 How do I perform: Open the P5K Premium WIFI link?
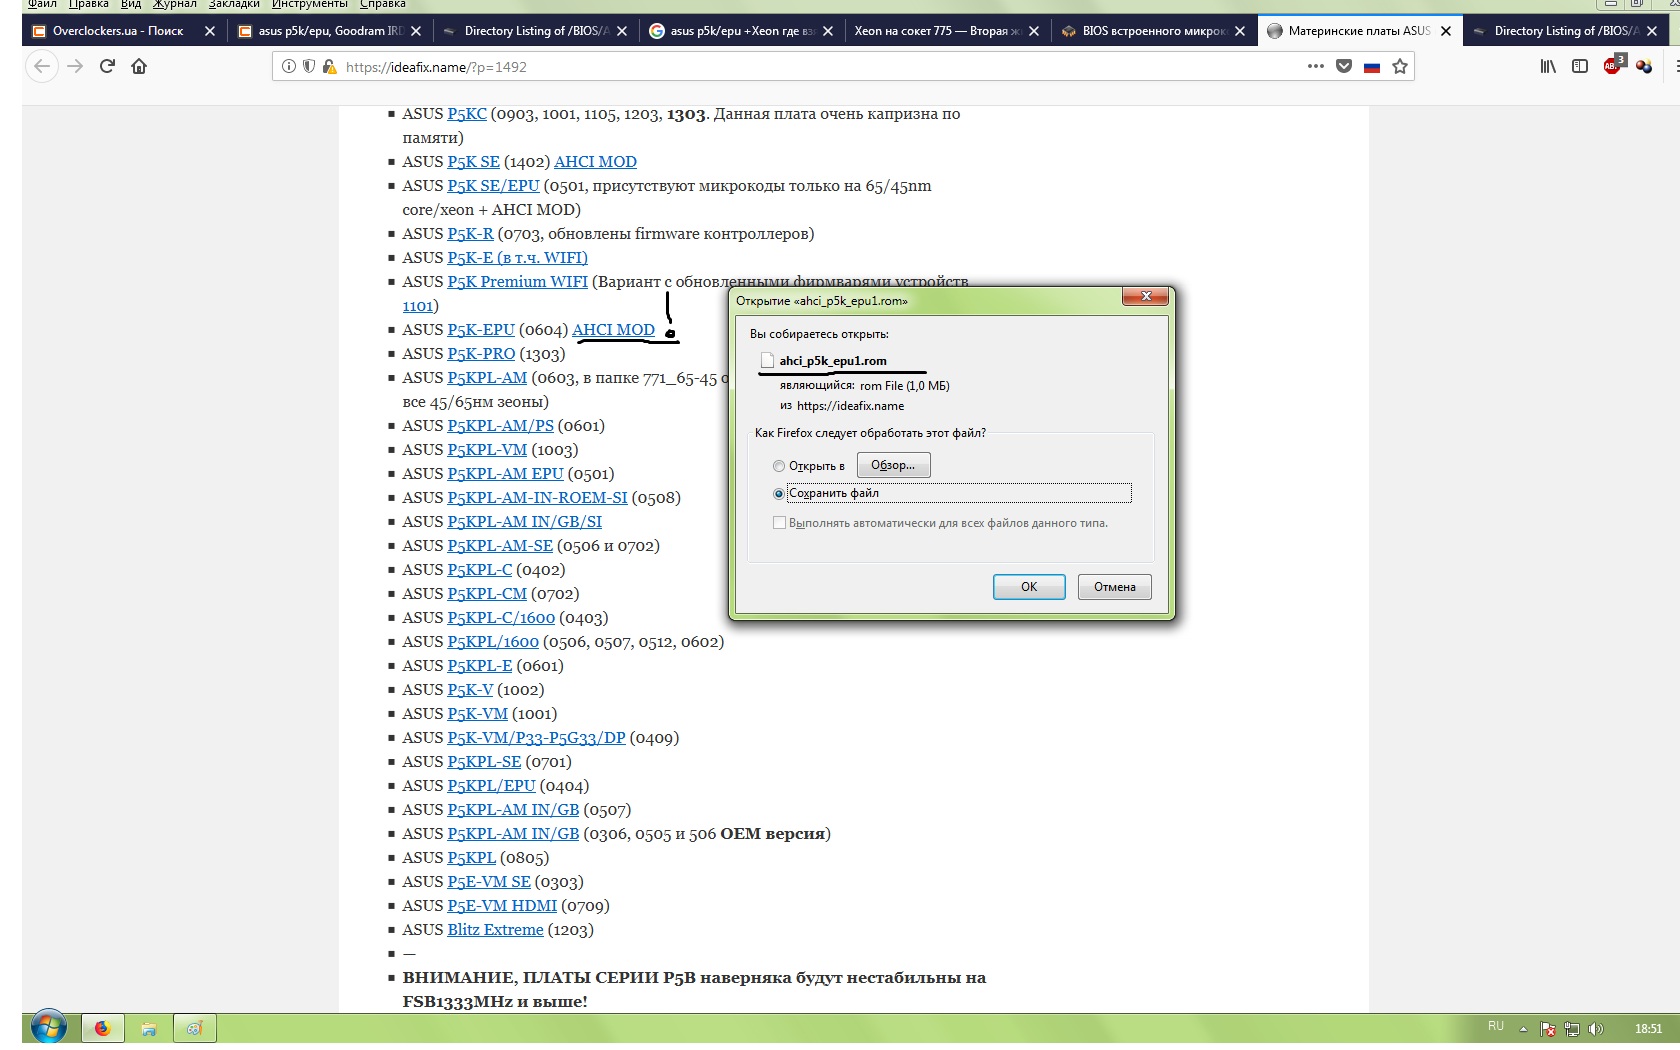tap(517, 282)
